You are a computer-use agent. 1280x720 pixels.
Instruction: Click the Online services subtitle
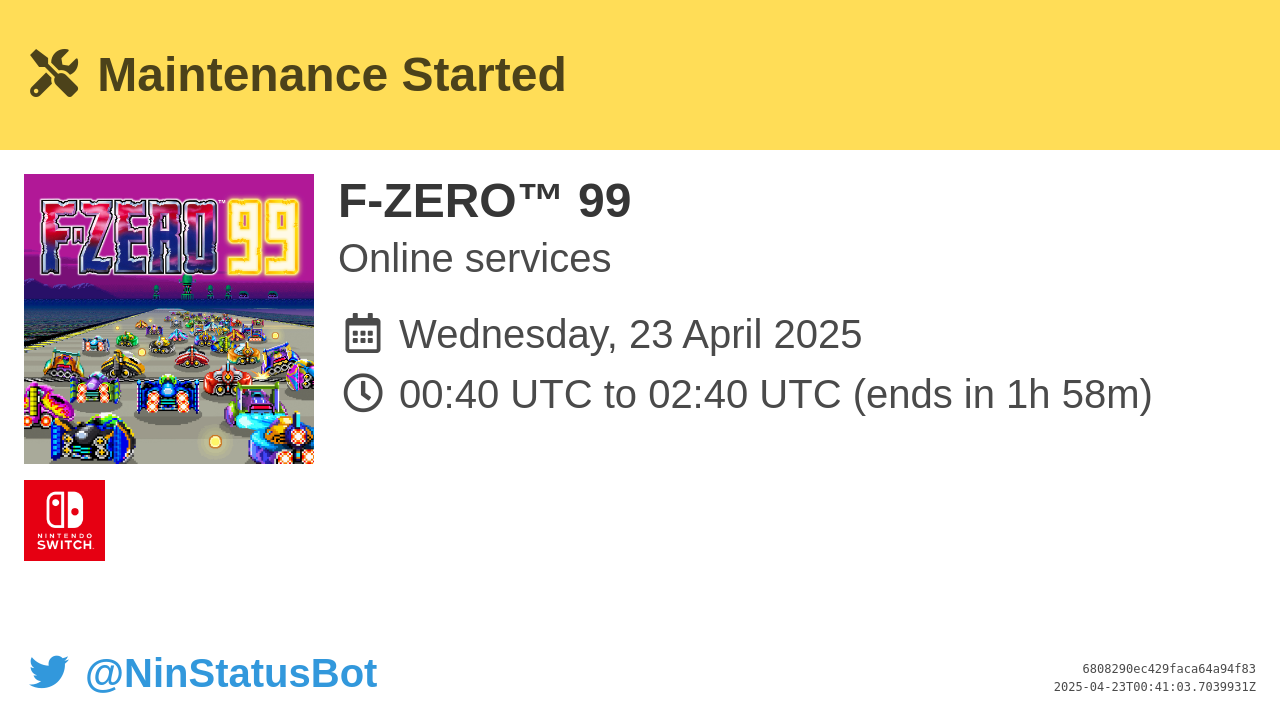click(474, 258)
